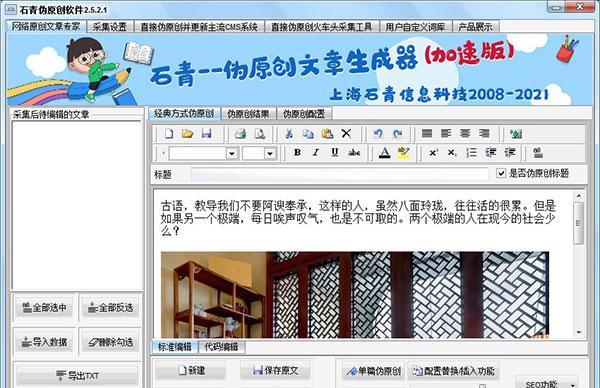Choose yellow text highlight color
This screenshot has height=388, width=600.
pos(403,153)
